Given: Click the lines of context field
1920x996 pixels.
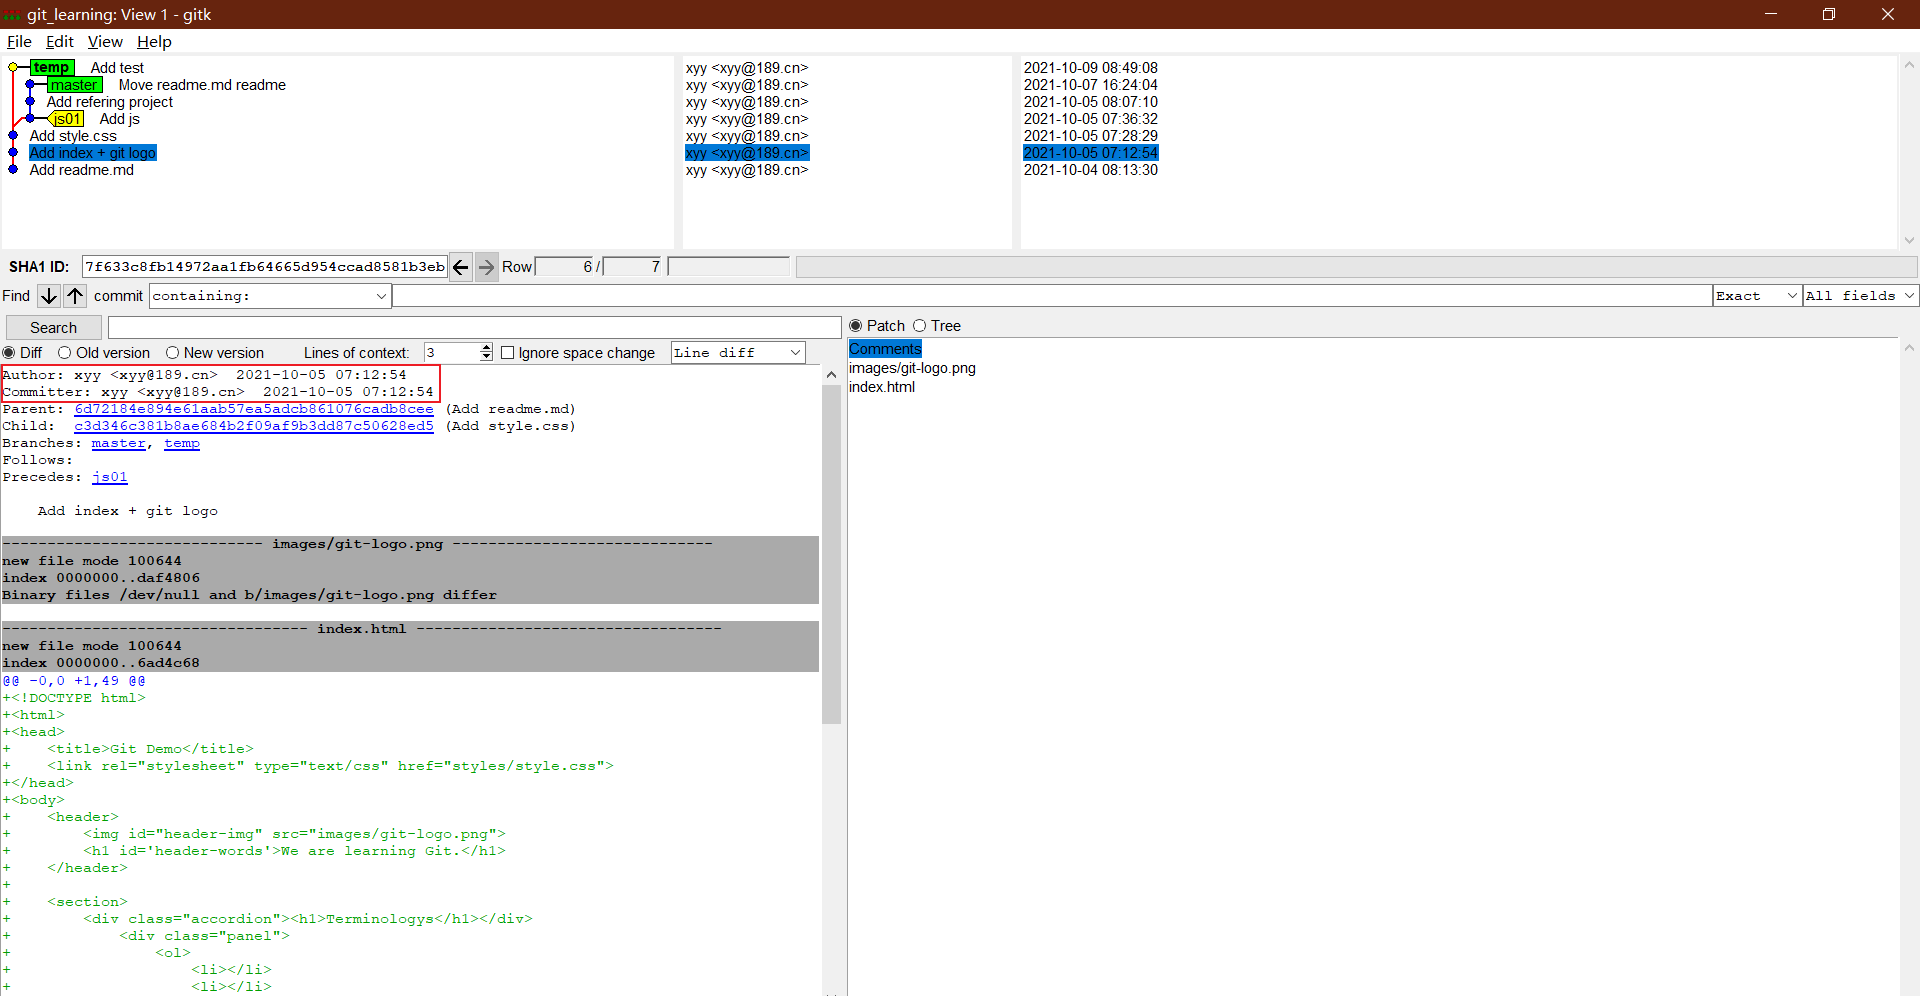Looking at the screenshot, I should pos(452,353).
